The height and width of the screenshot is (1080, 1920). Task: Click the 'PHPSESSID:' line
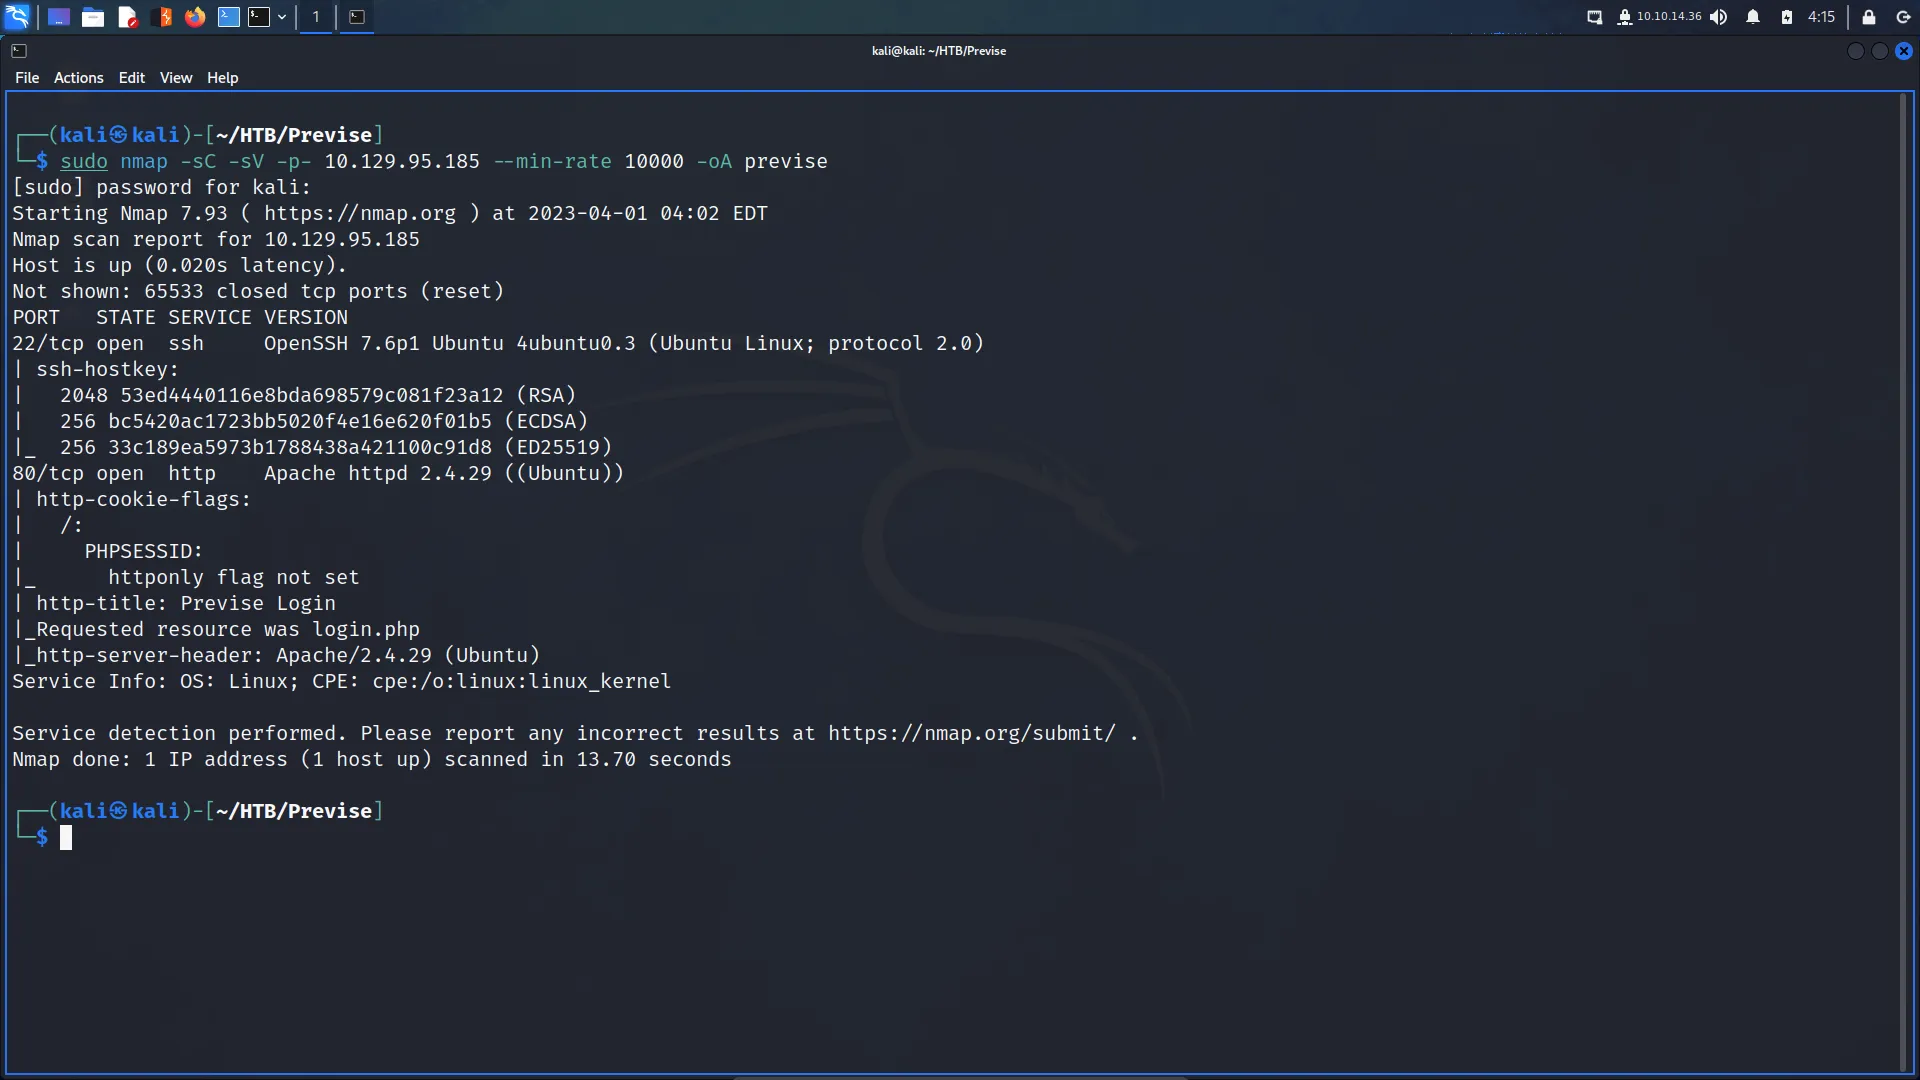click(x=144, y=551)
